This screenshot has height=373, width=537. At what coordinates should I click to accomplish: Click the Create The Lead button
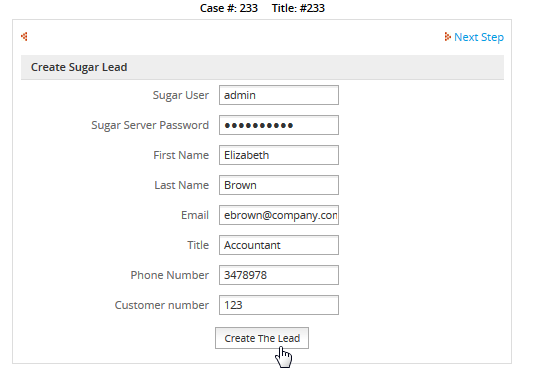click(x=262, y=338)
